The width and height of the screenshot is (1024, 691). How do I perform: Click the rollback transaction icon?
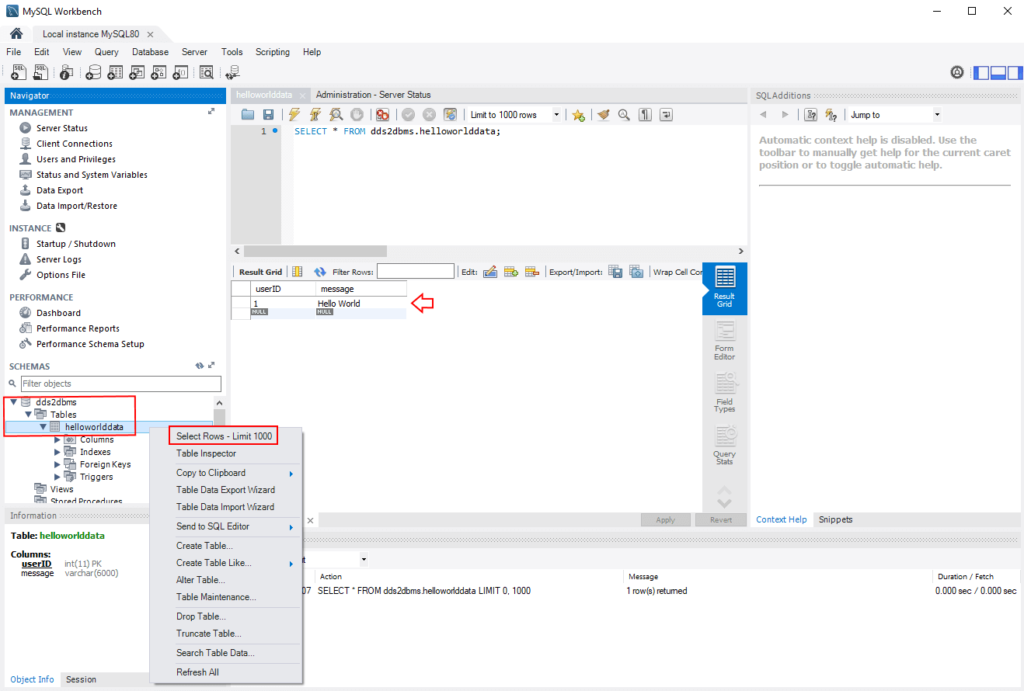tap(429, 115)
